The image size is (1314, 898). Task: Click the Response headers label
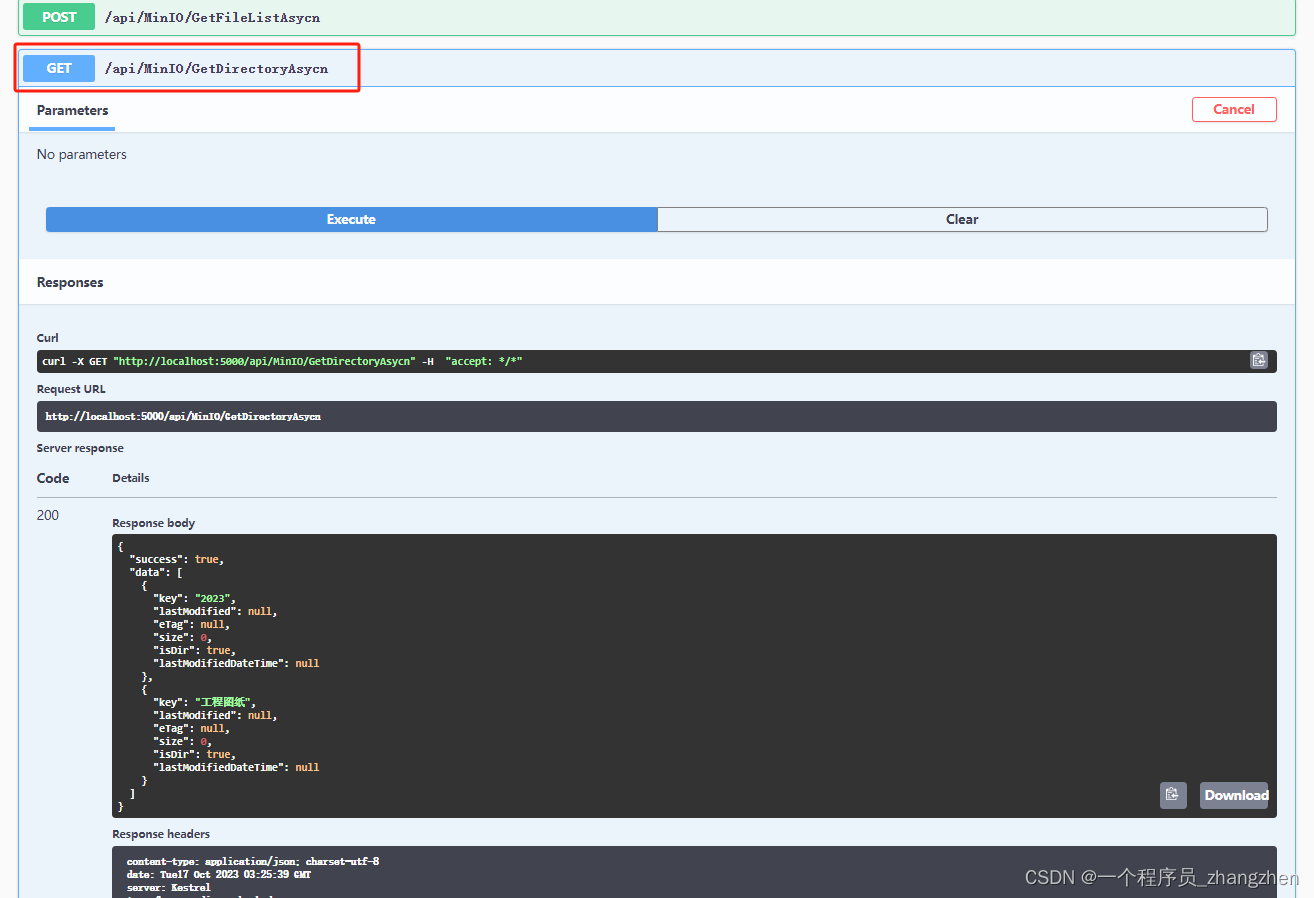(161, 834)
